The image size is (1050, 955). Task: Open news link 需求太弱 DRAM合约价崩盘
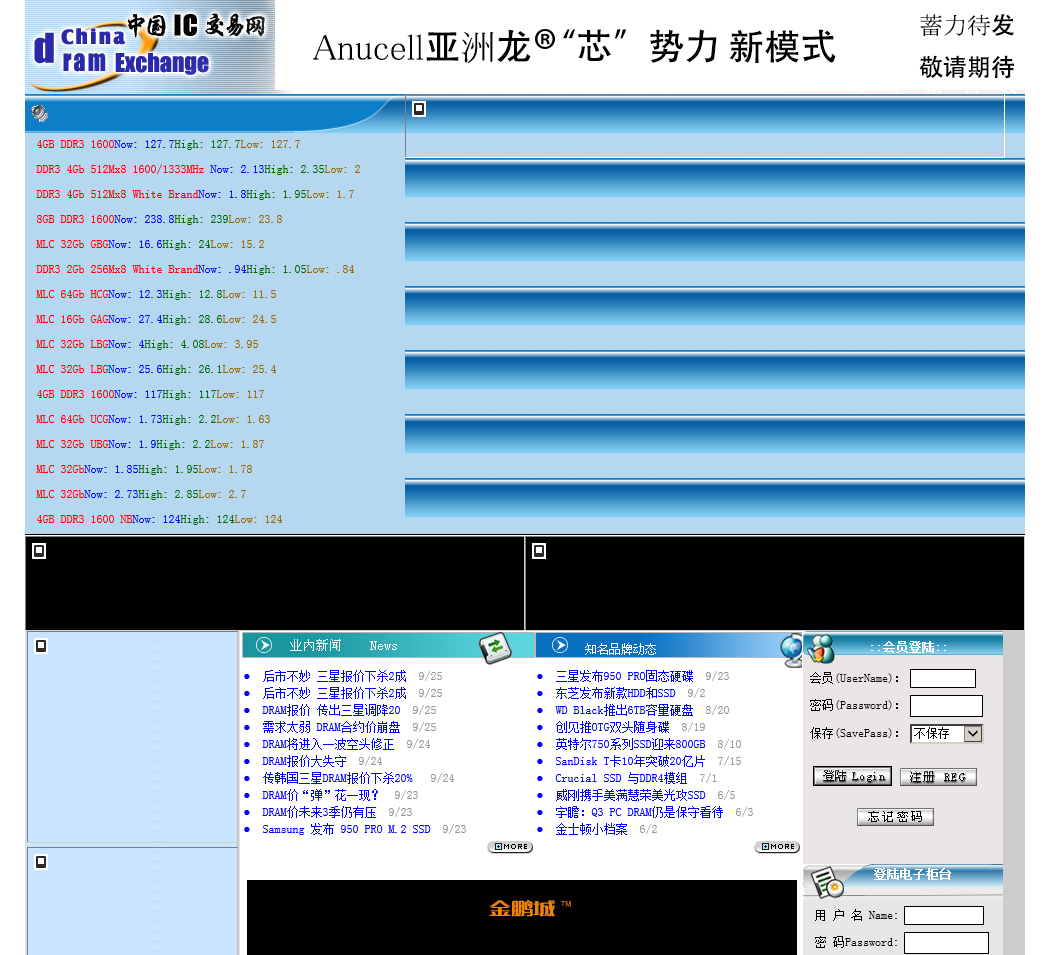(331, 727)
